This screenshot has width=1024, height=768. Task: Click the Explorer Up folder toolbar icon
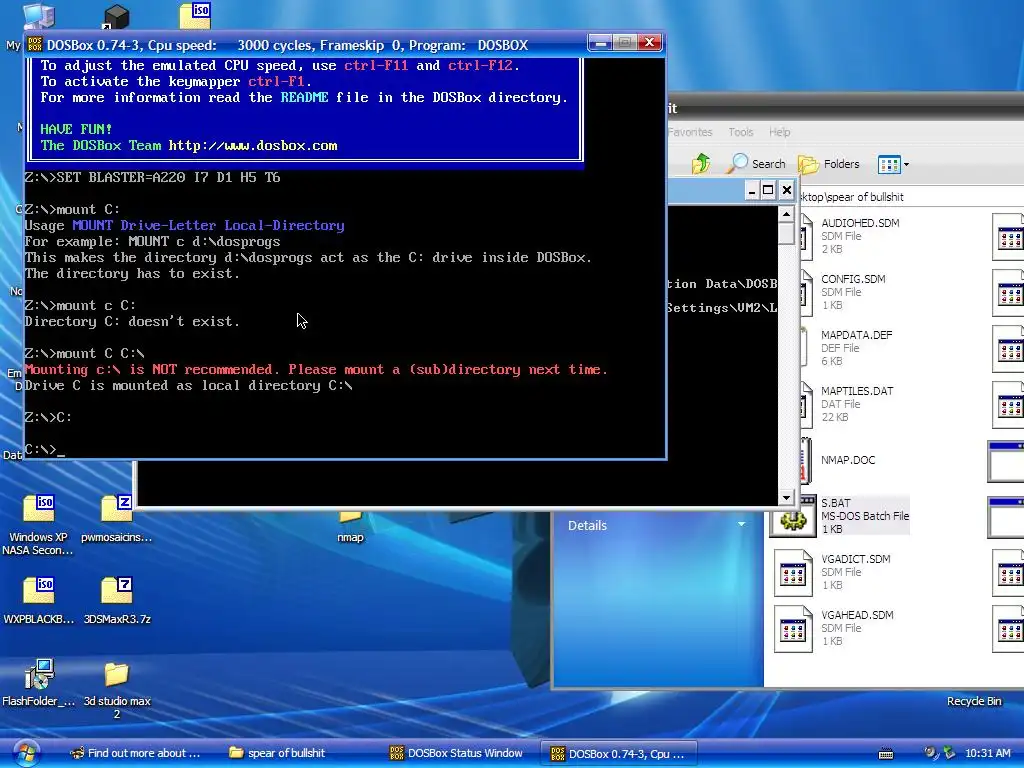point(701,164)
